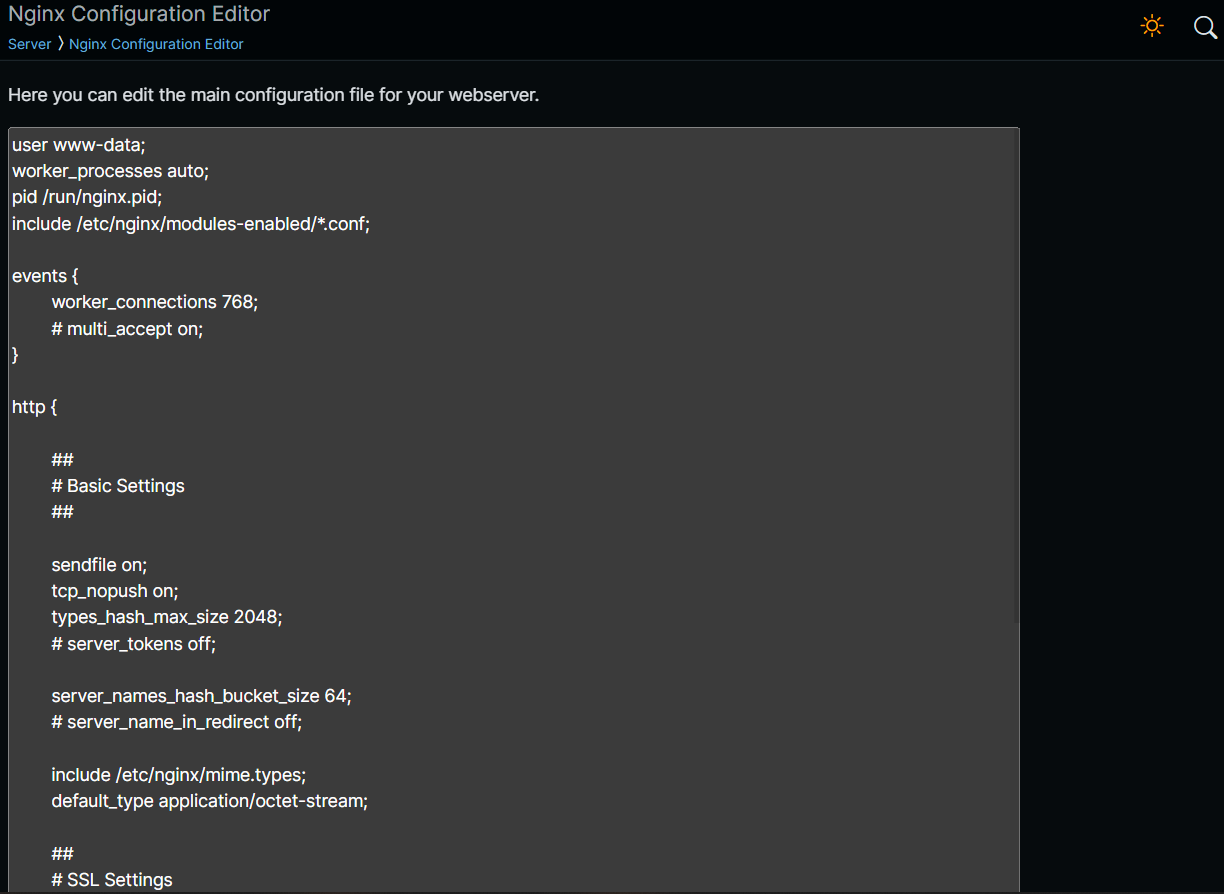Click the server_tokens off comment line
Screen dimensions: 1224x894
coord(134,644)
